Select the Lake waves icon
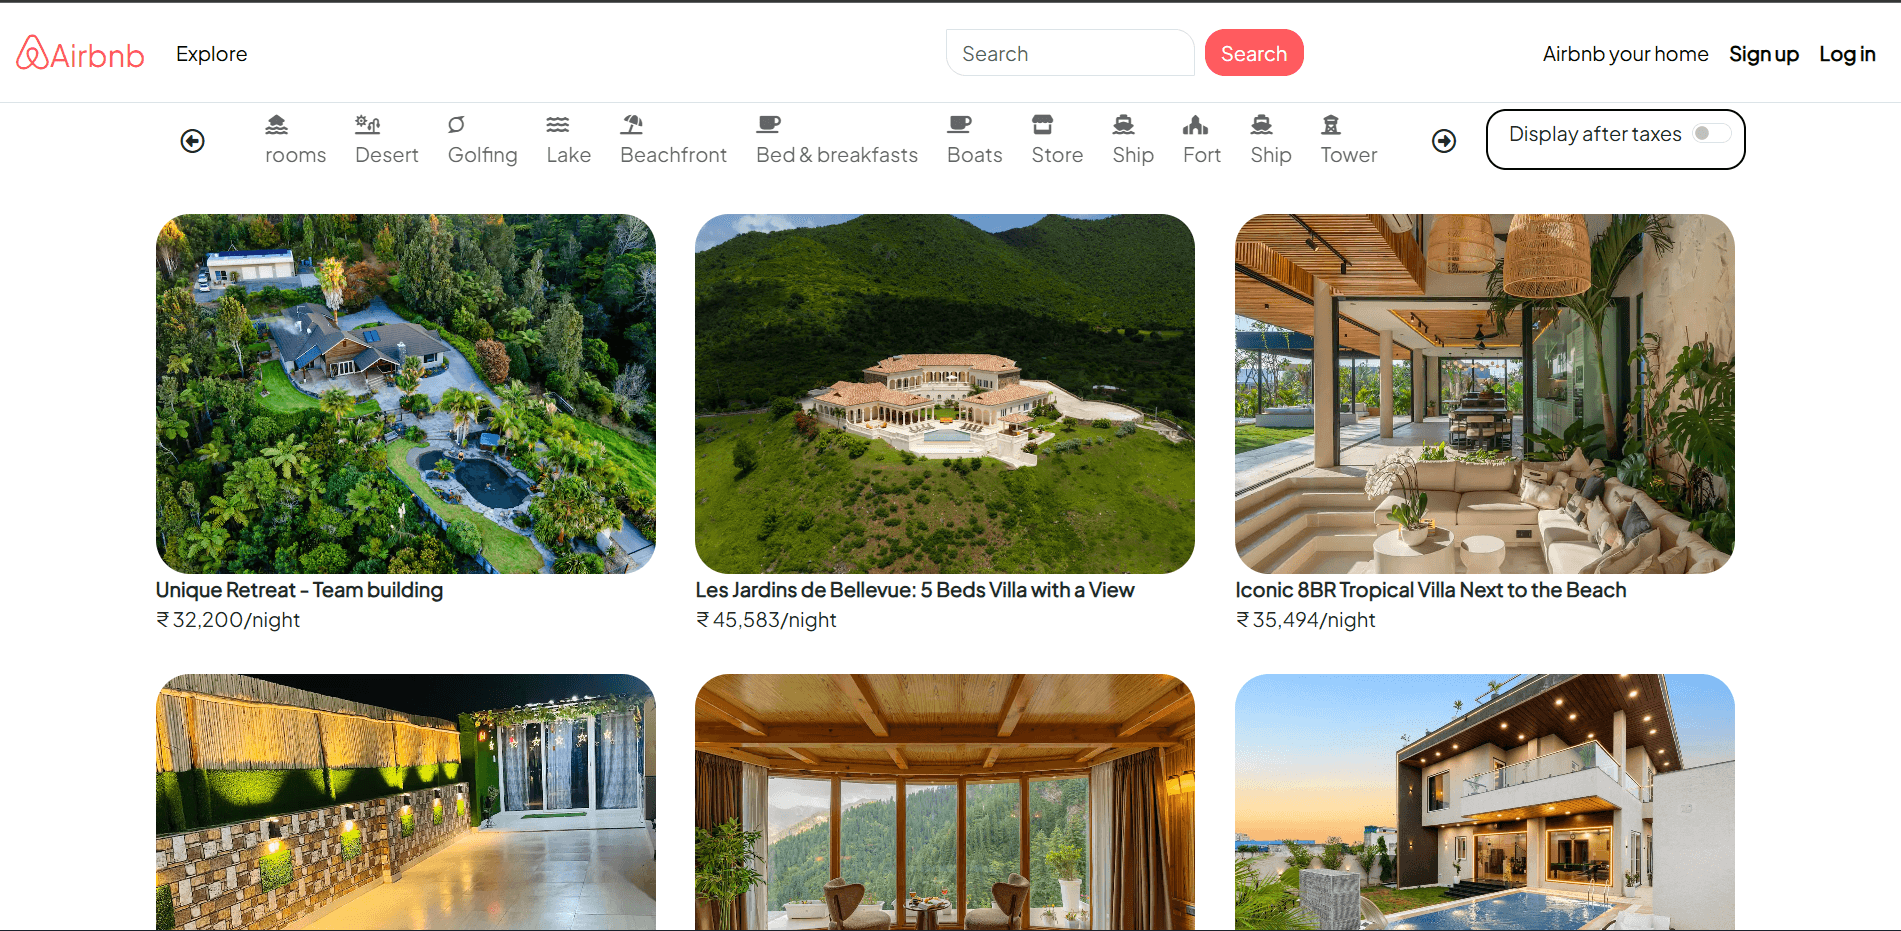The image size is (1901, 931). tap(558, 125)
